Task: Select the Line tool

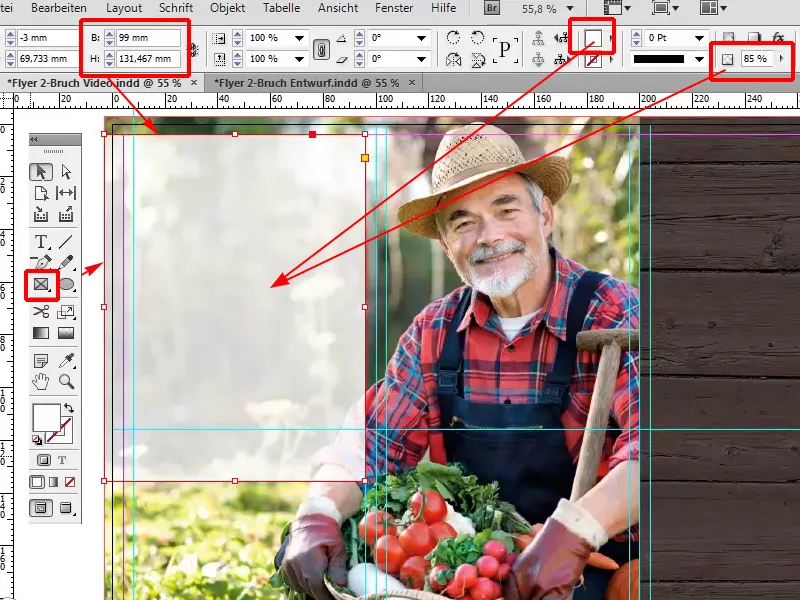Action: click(x=66, y=241)
